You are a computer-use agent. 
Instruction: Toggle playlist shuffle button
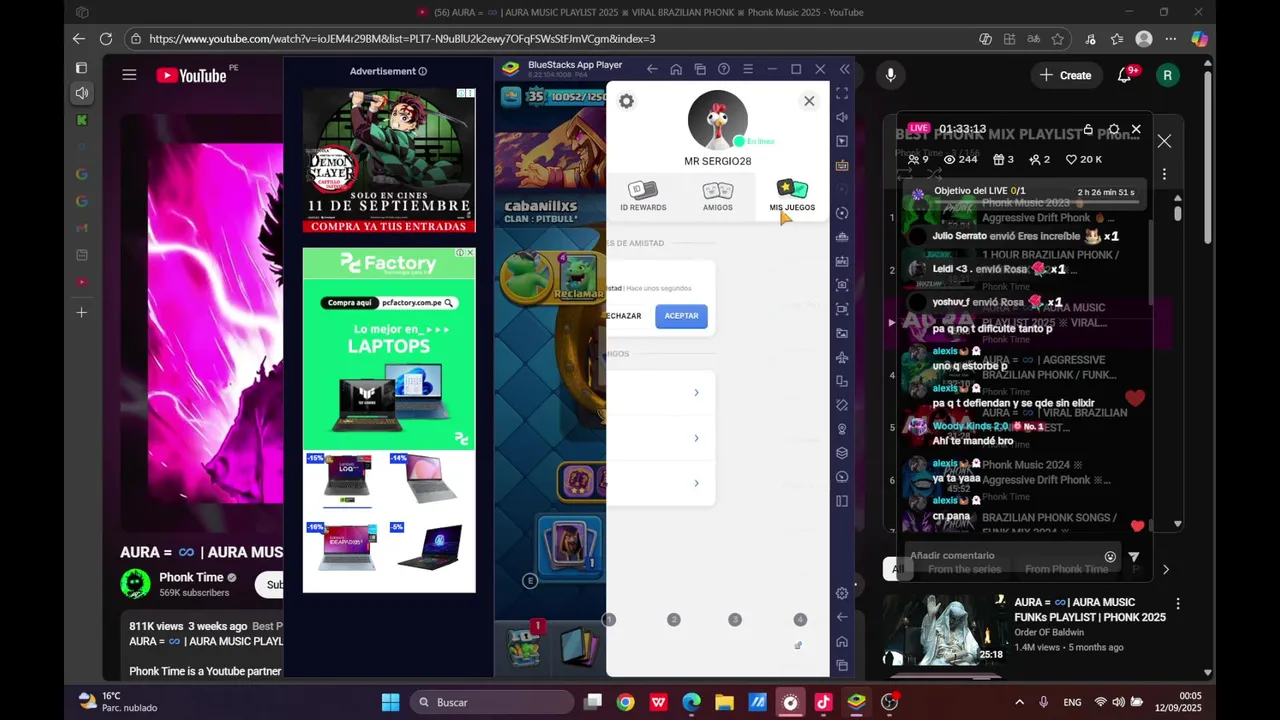point(934,174)
